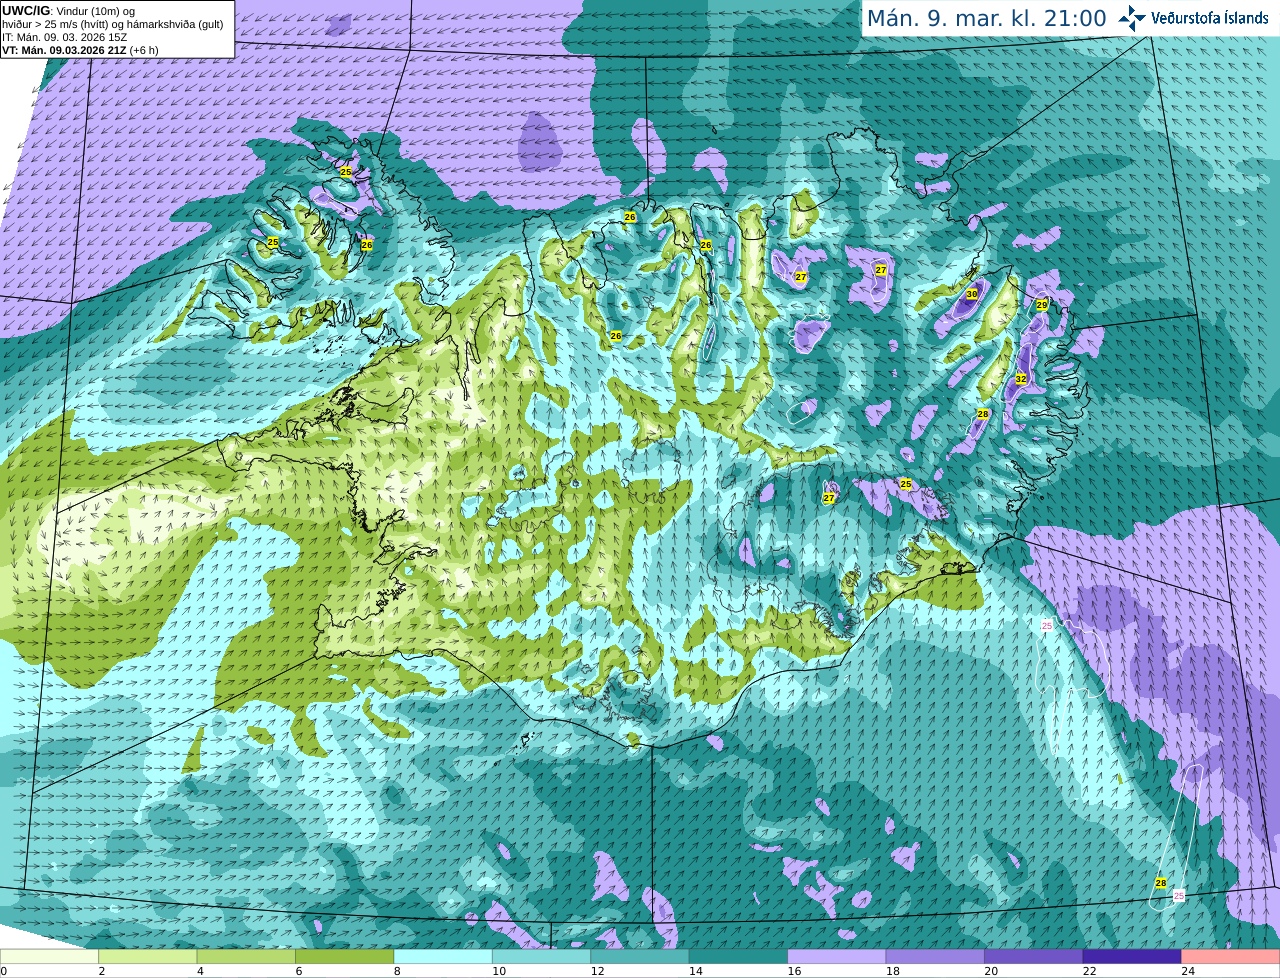Click the scale label 24

[1188, 971]
